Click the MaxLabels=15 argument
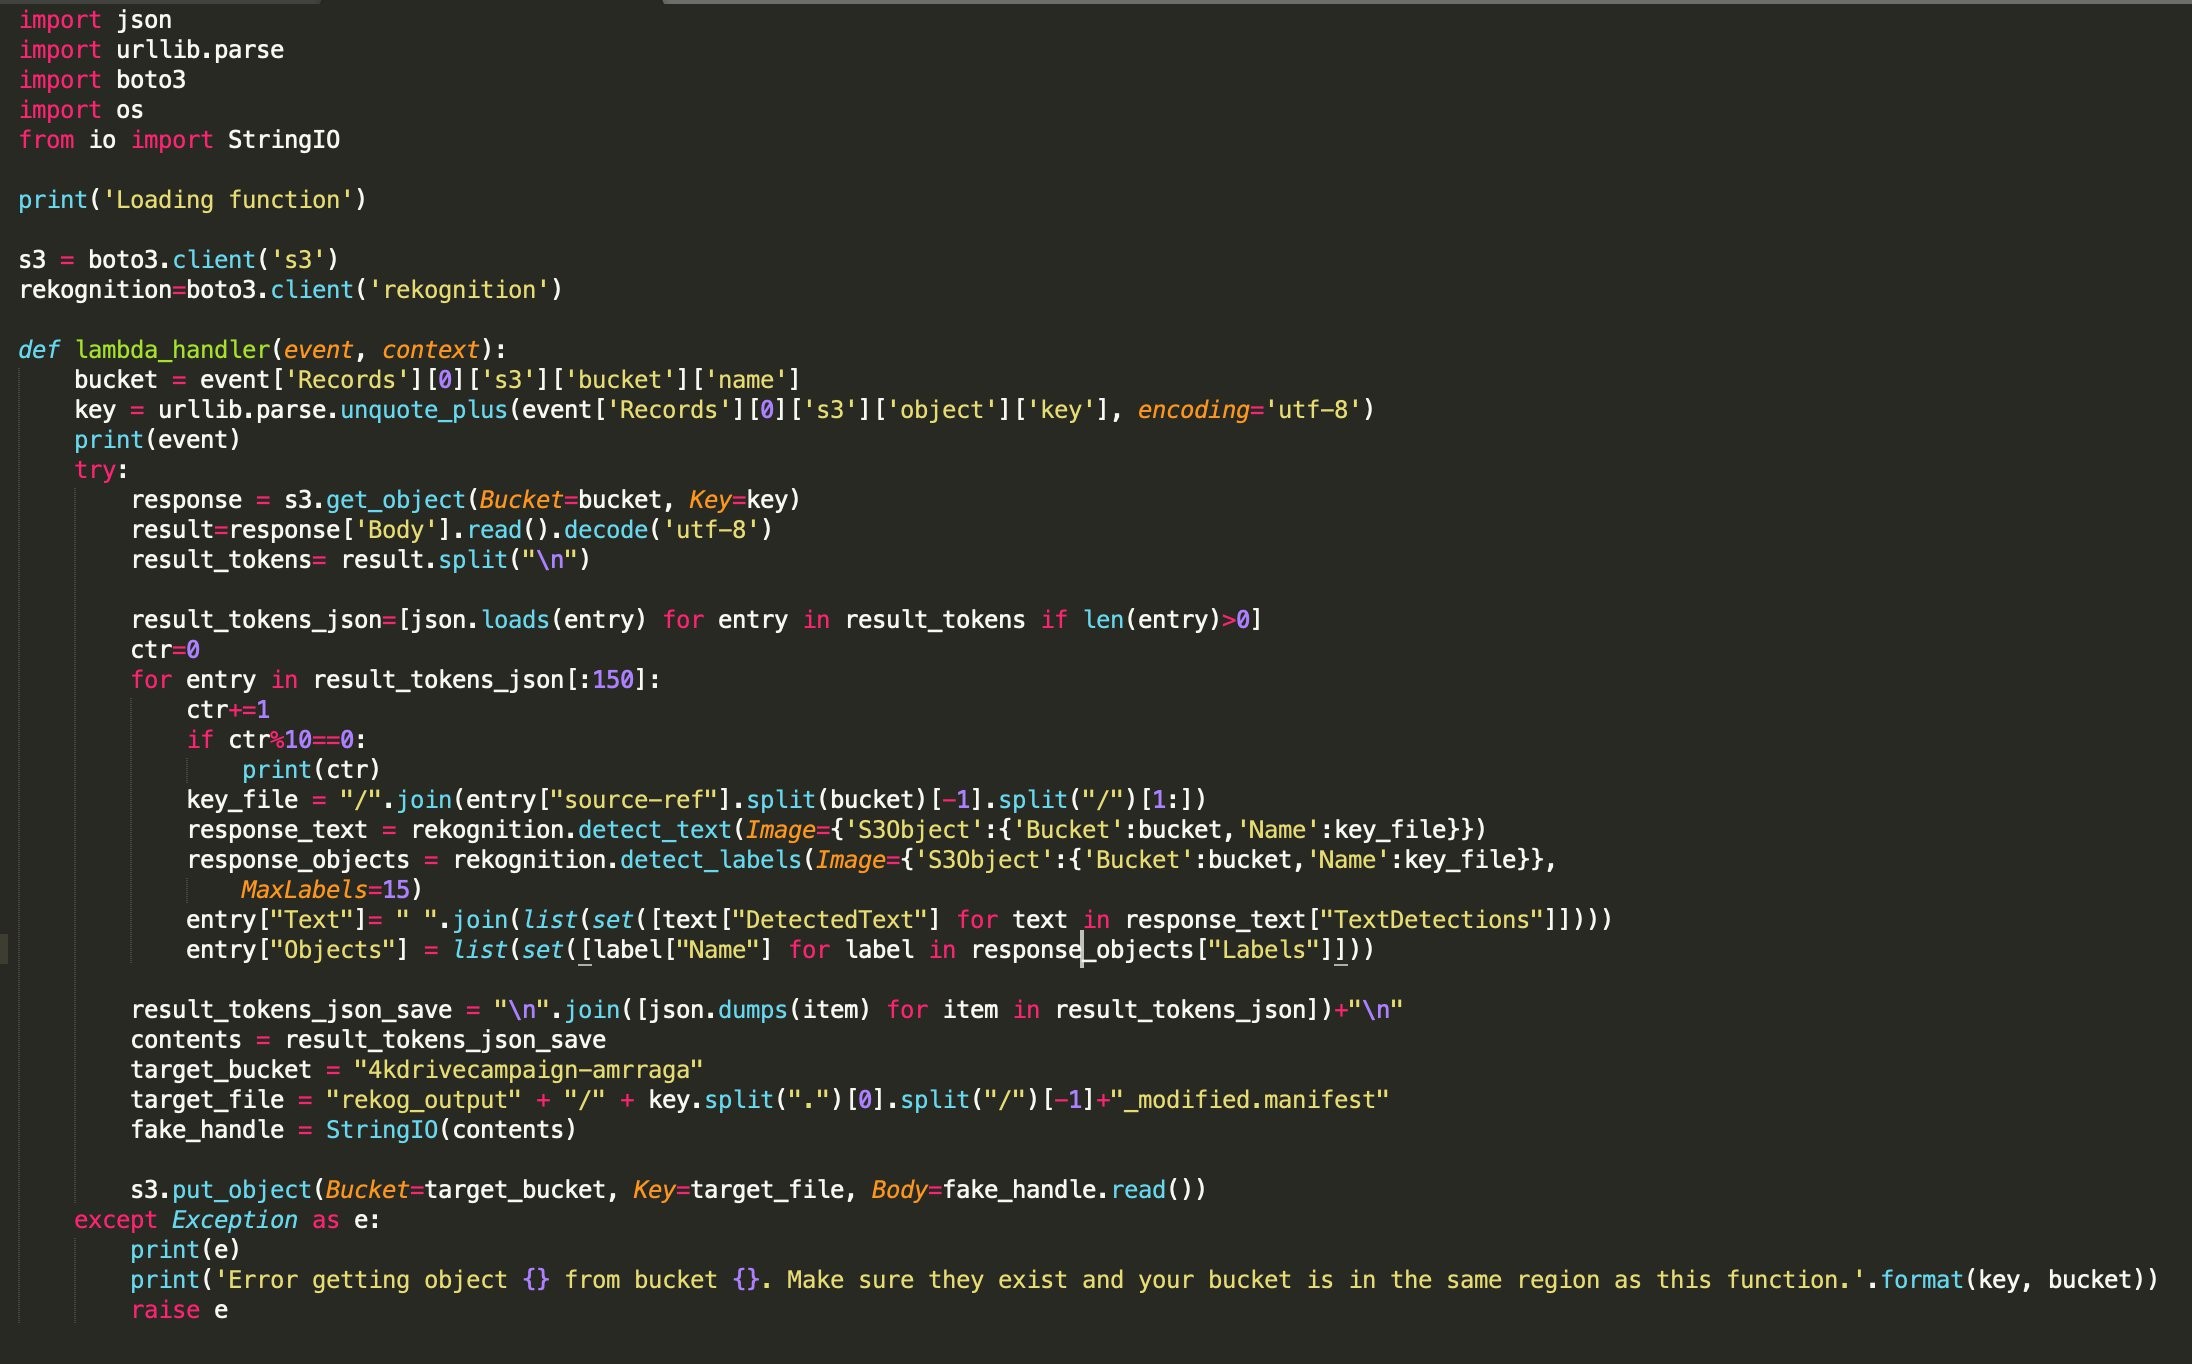Viewport: 2192px width, 1364px height. click(326, 890)
